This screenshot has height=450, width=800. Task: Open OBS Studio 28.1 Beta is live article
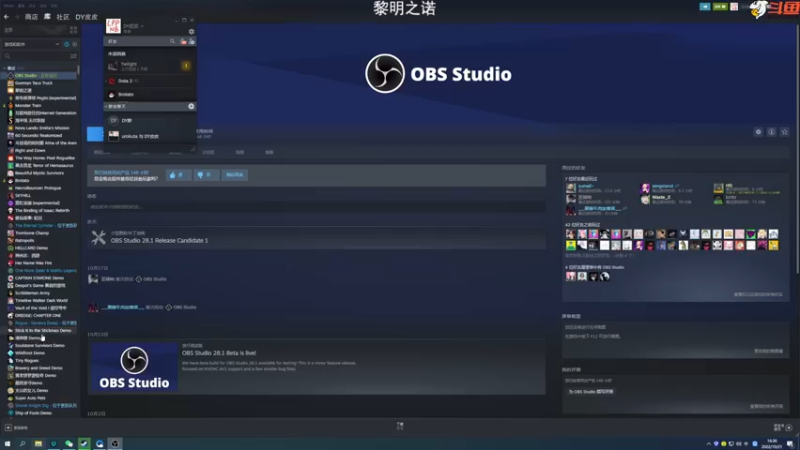[219, 353]
